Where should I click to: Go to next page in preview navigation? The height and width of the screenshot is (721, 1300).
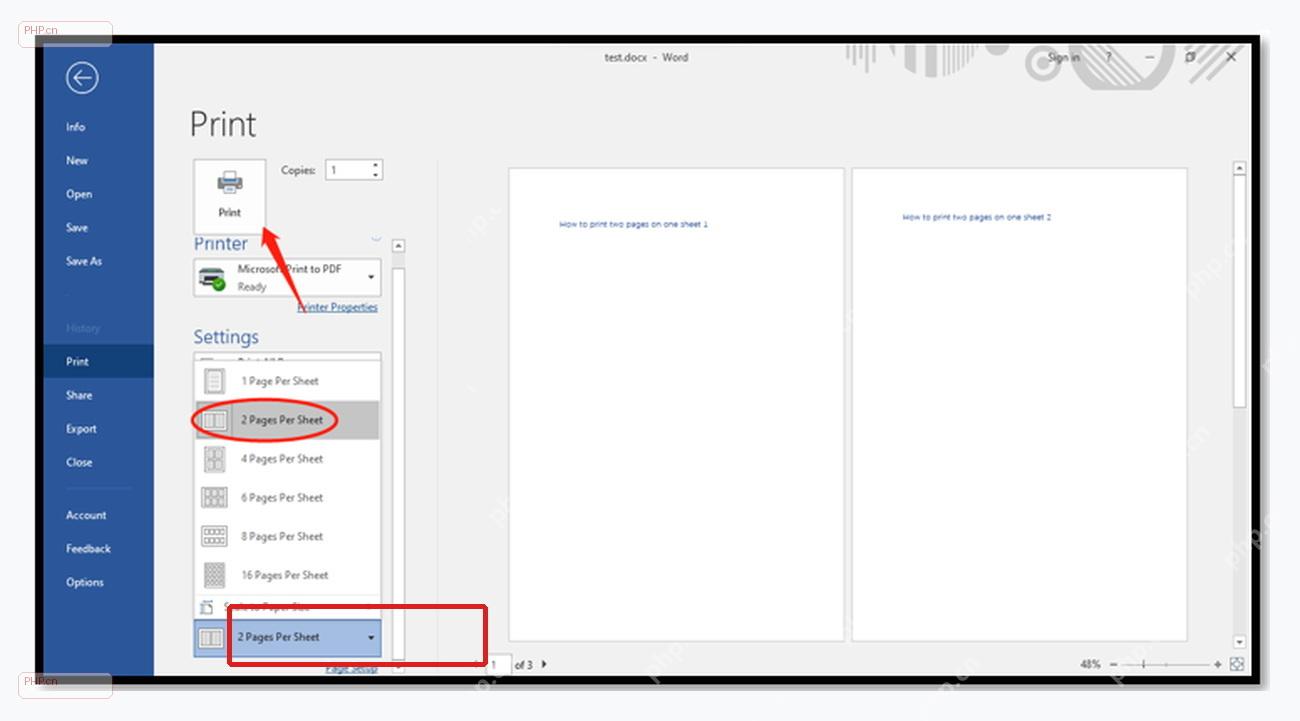tap(543, 664)
